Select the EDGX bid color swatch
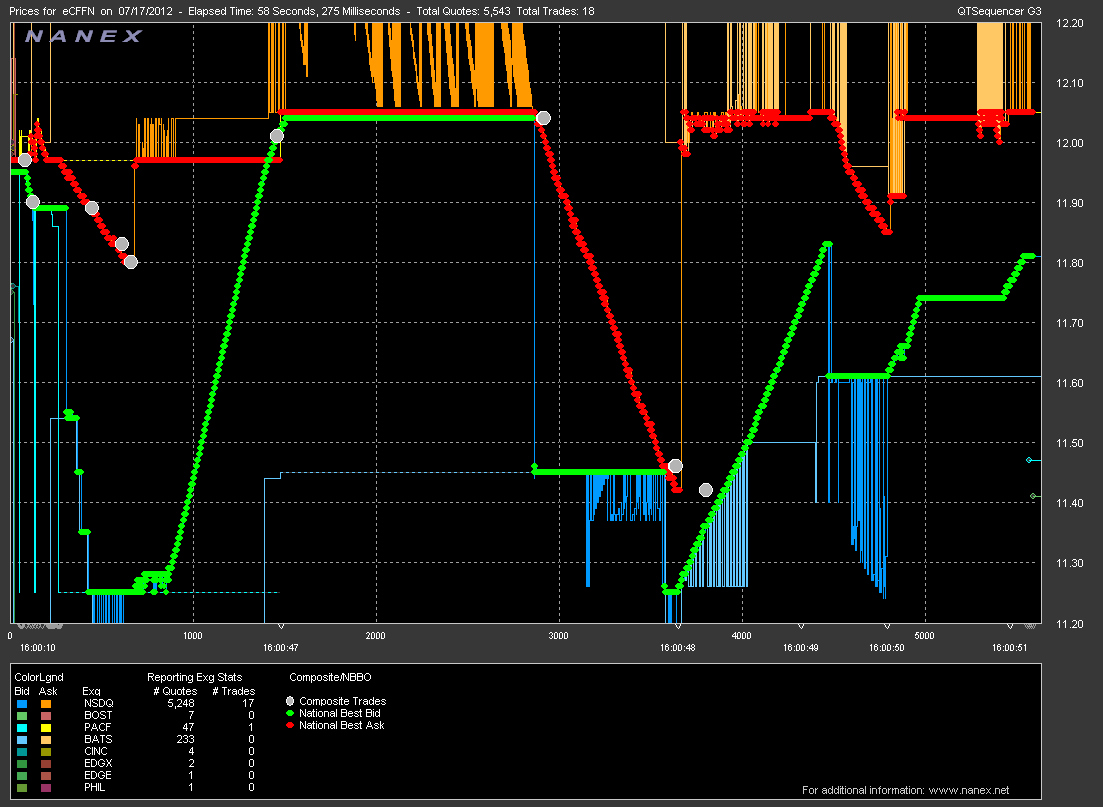1103x807 pixels. coord(22,763)
